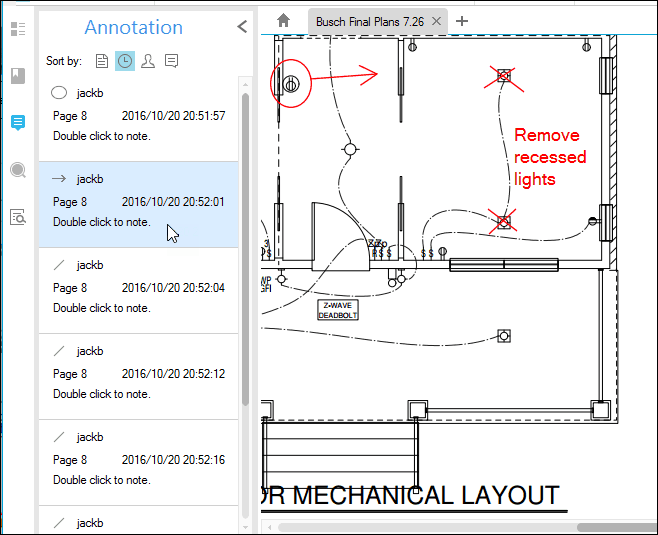Sort annotations by comment type icon

[172, 61]
